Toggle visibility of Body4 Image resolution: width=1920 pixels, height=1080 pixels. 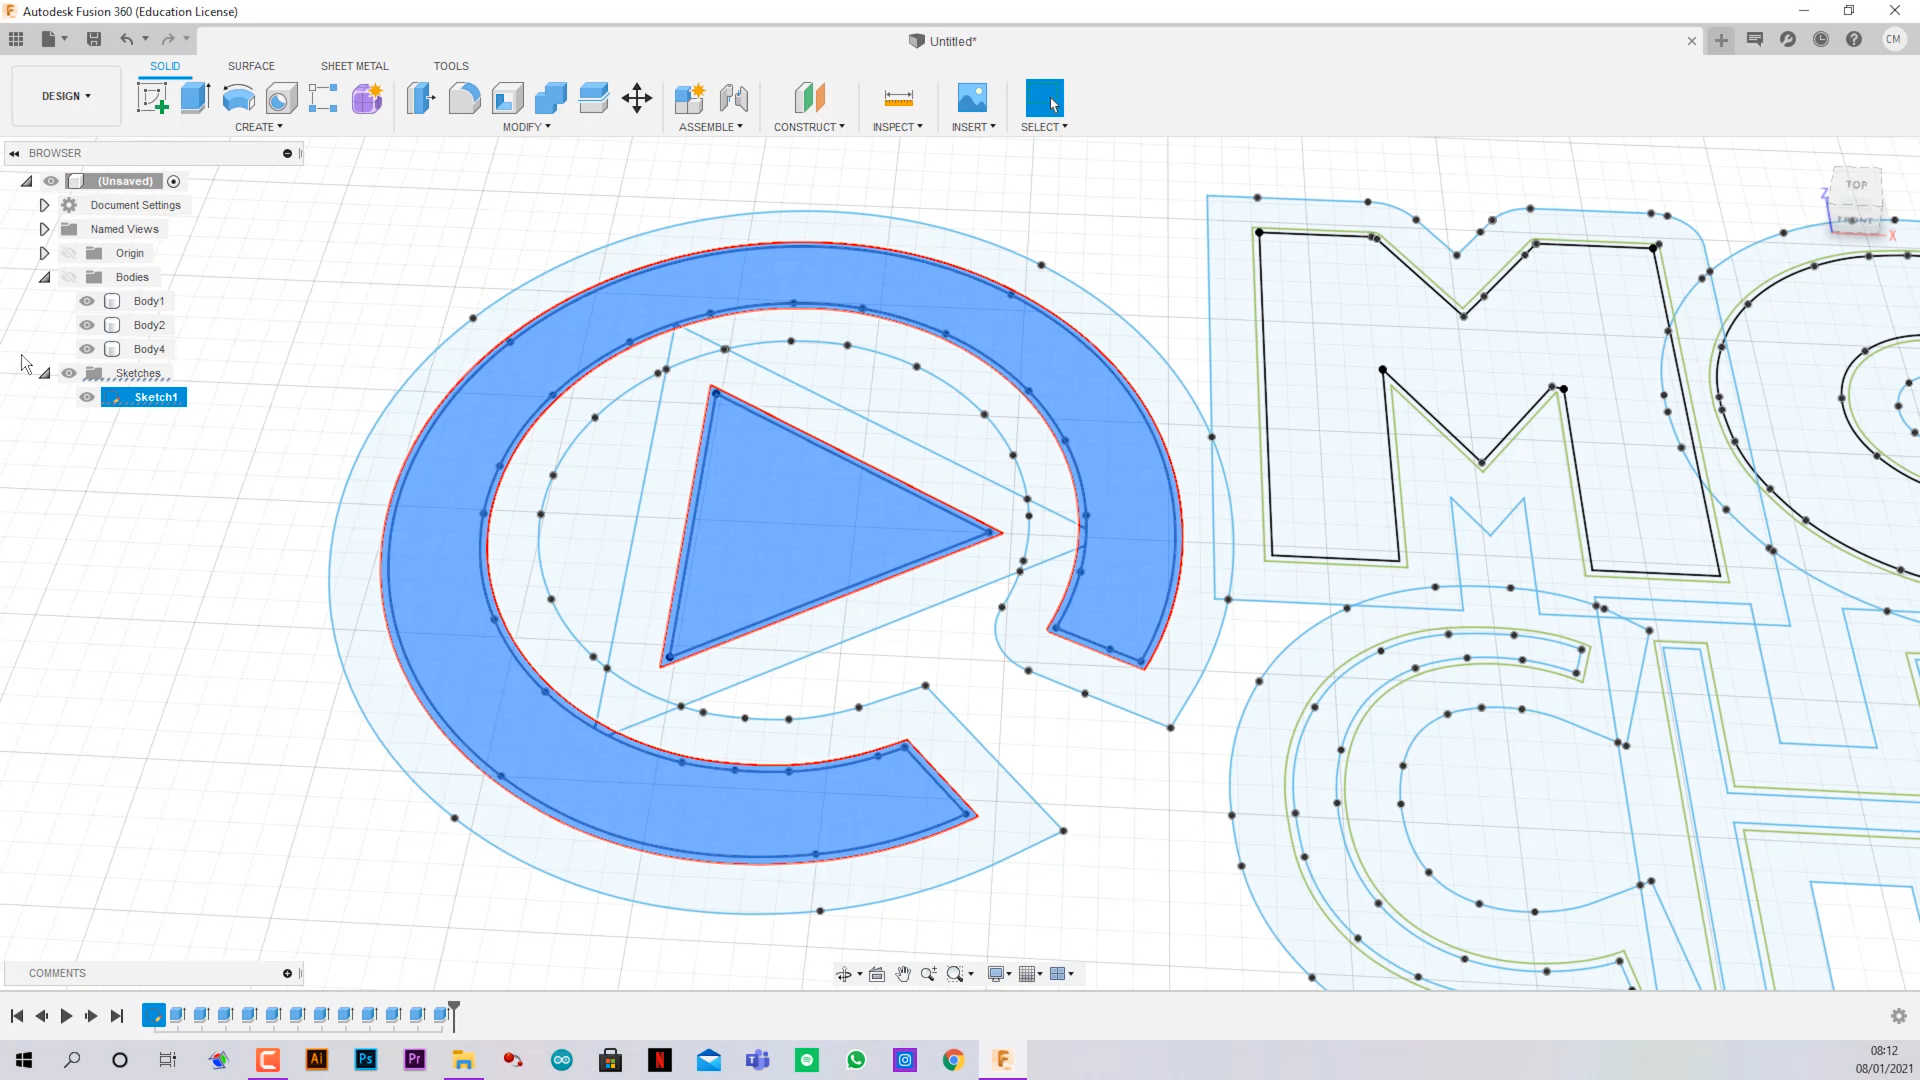[x=87, y=349]
